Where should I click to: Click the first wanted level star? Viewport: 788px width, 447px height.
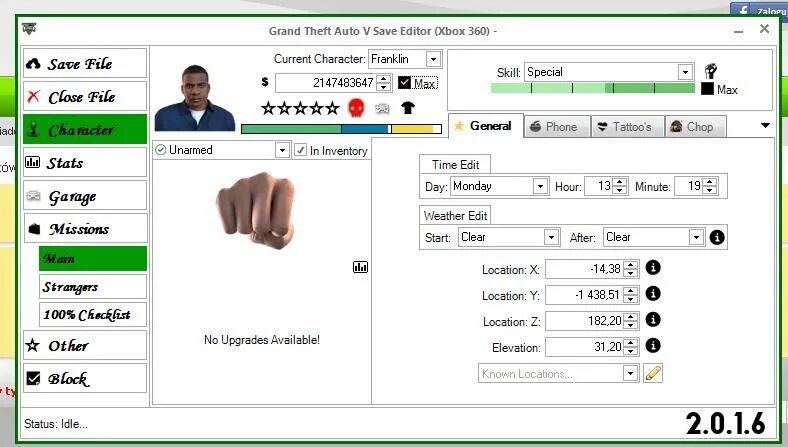coord(268,108)
